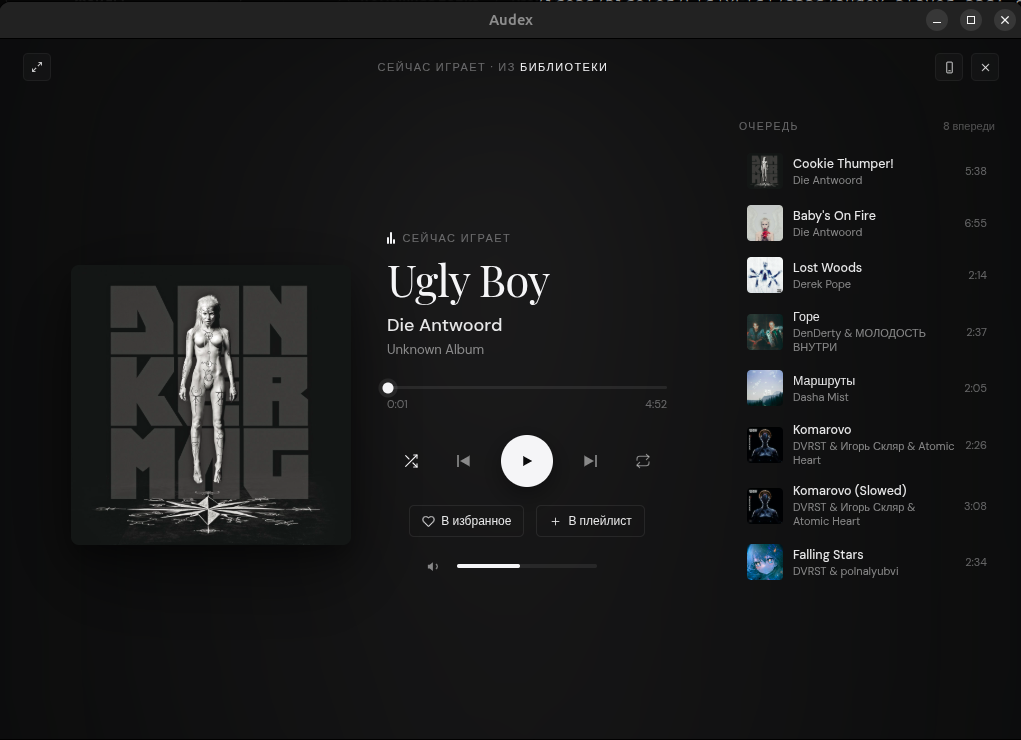Toggle repeat mode
Viewport: 1021px width, 740px height.
point(643,461)
